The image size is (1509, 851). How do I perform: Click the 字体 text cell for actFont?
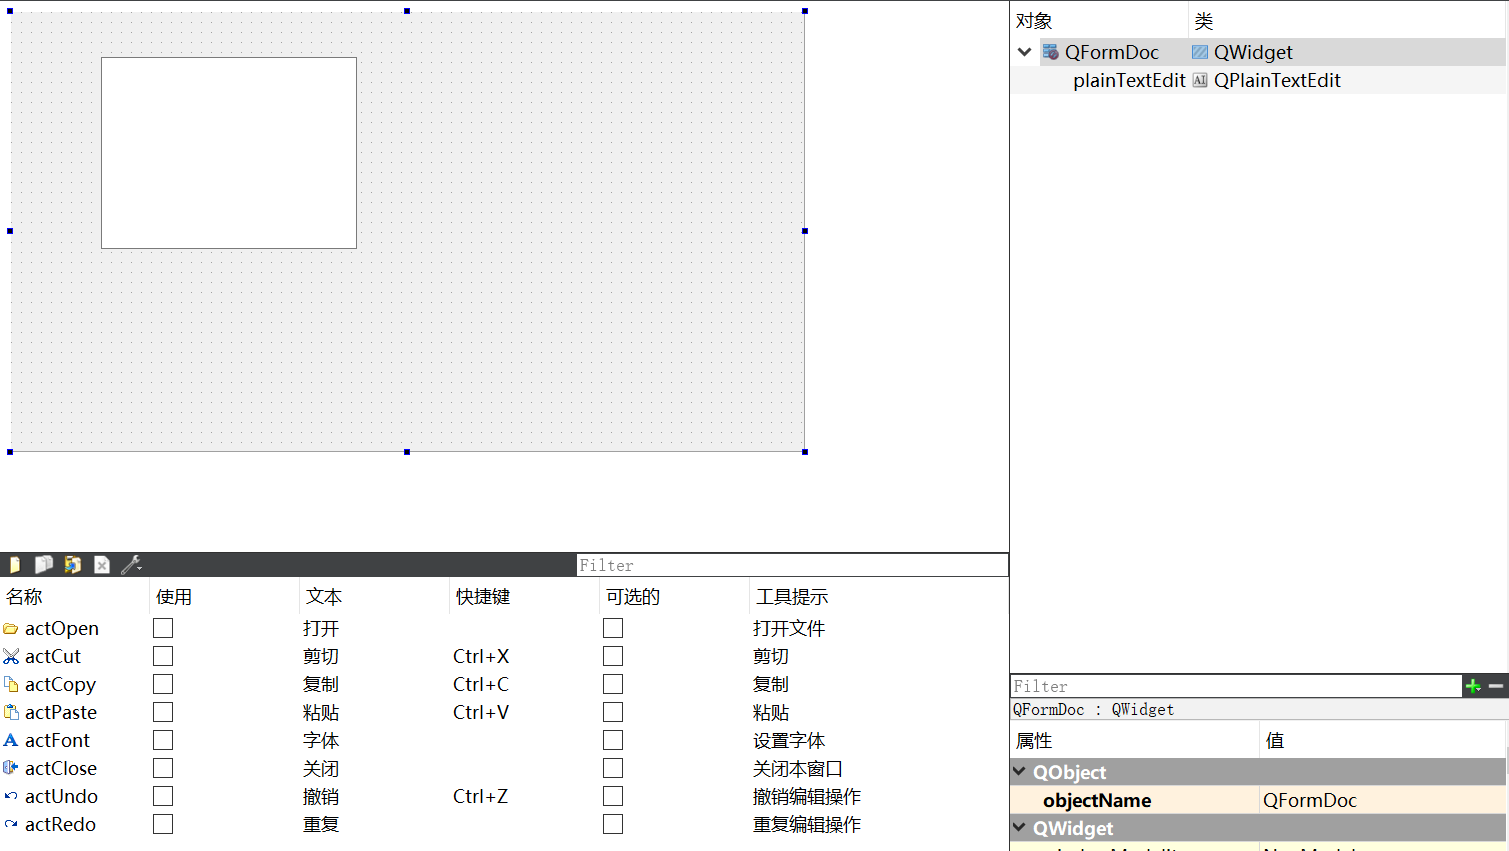pyautogui.click(x=321, y=741)
